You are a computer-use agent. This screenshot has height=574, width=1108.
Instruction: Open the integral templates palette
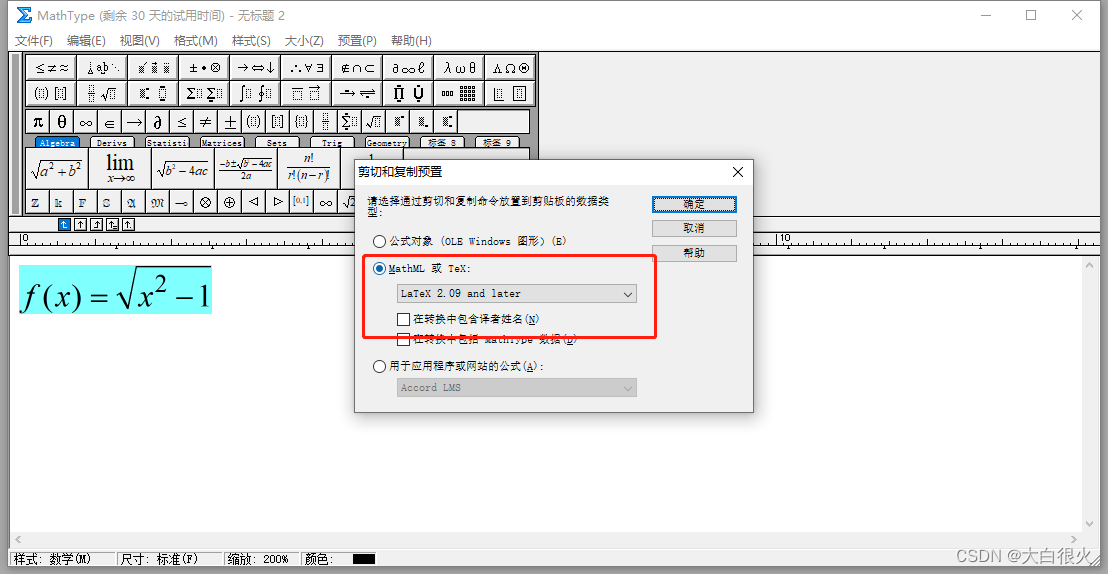click(254, 93)
